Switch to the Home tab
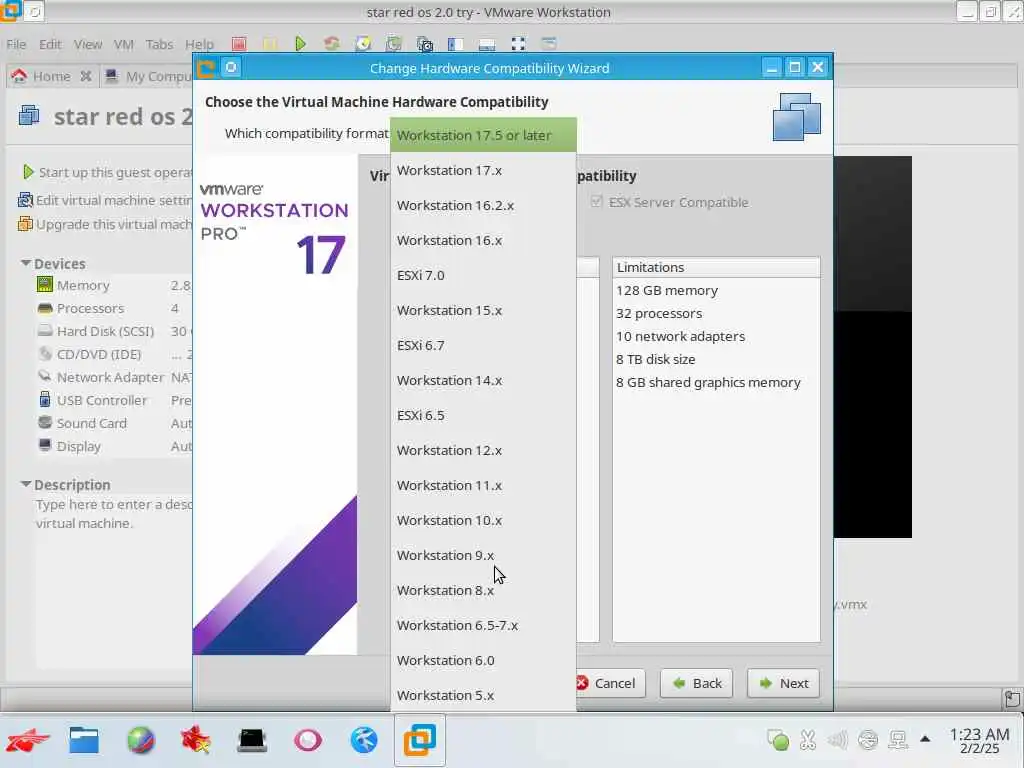Viewport: 1024px width, 768px height. click(x=52, y=76)
